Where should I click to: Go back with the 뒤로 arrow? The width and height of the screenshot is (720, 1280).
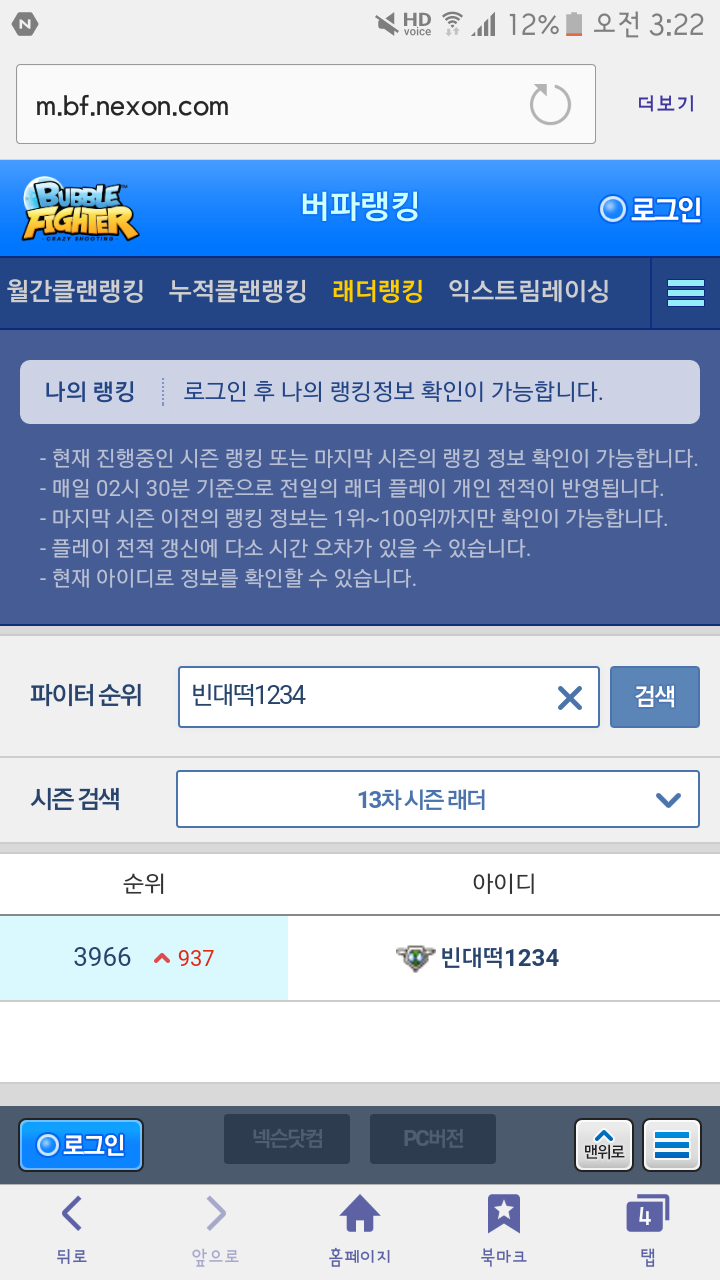coord(72,1230)
